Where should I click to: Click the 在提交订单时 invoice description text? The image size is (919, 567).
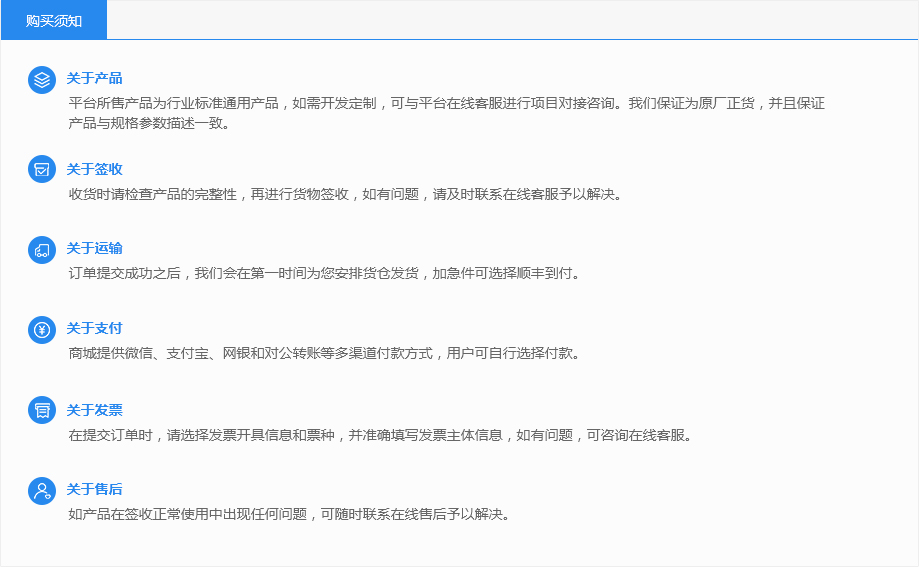point(380,435)
